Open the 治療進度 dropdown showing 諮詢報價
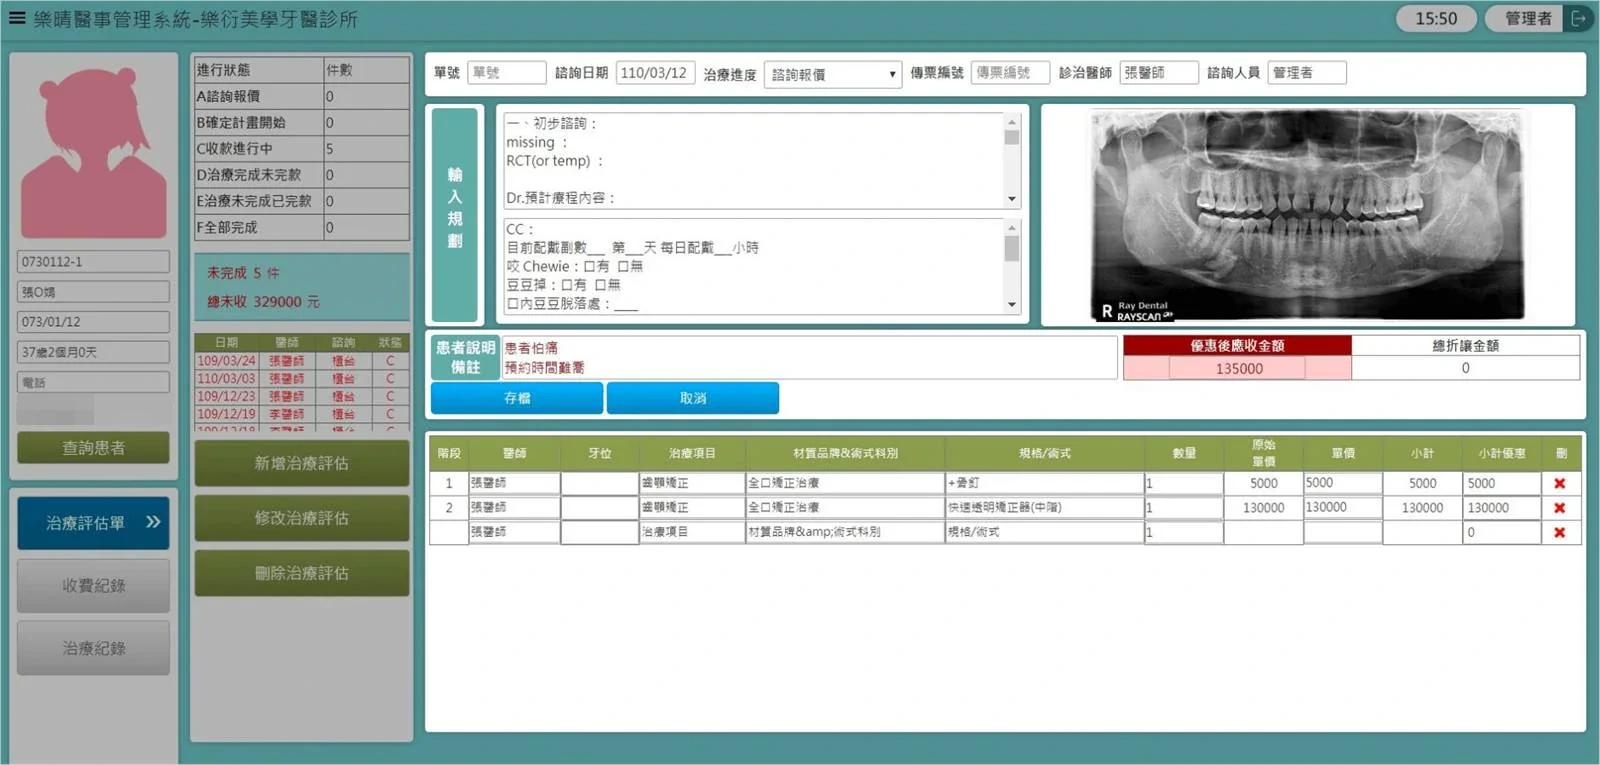 (833, 74)
